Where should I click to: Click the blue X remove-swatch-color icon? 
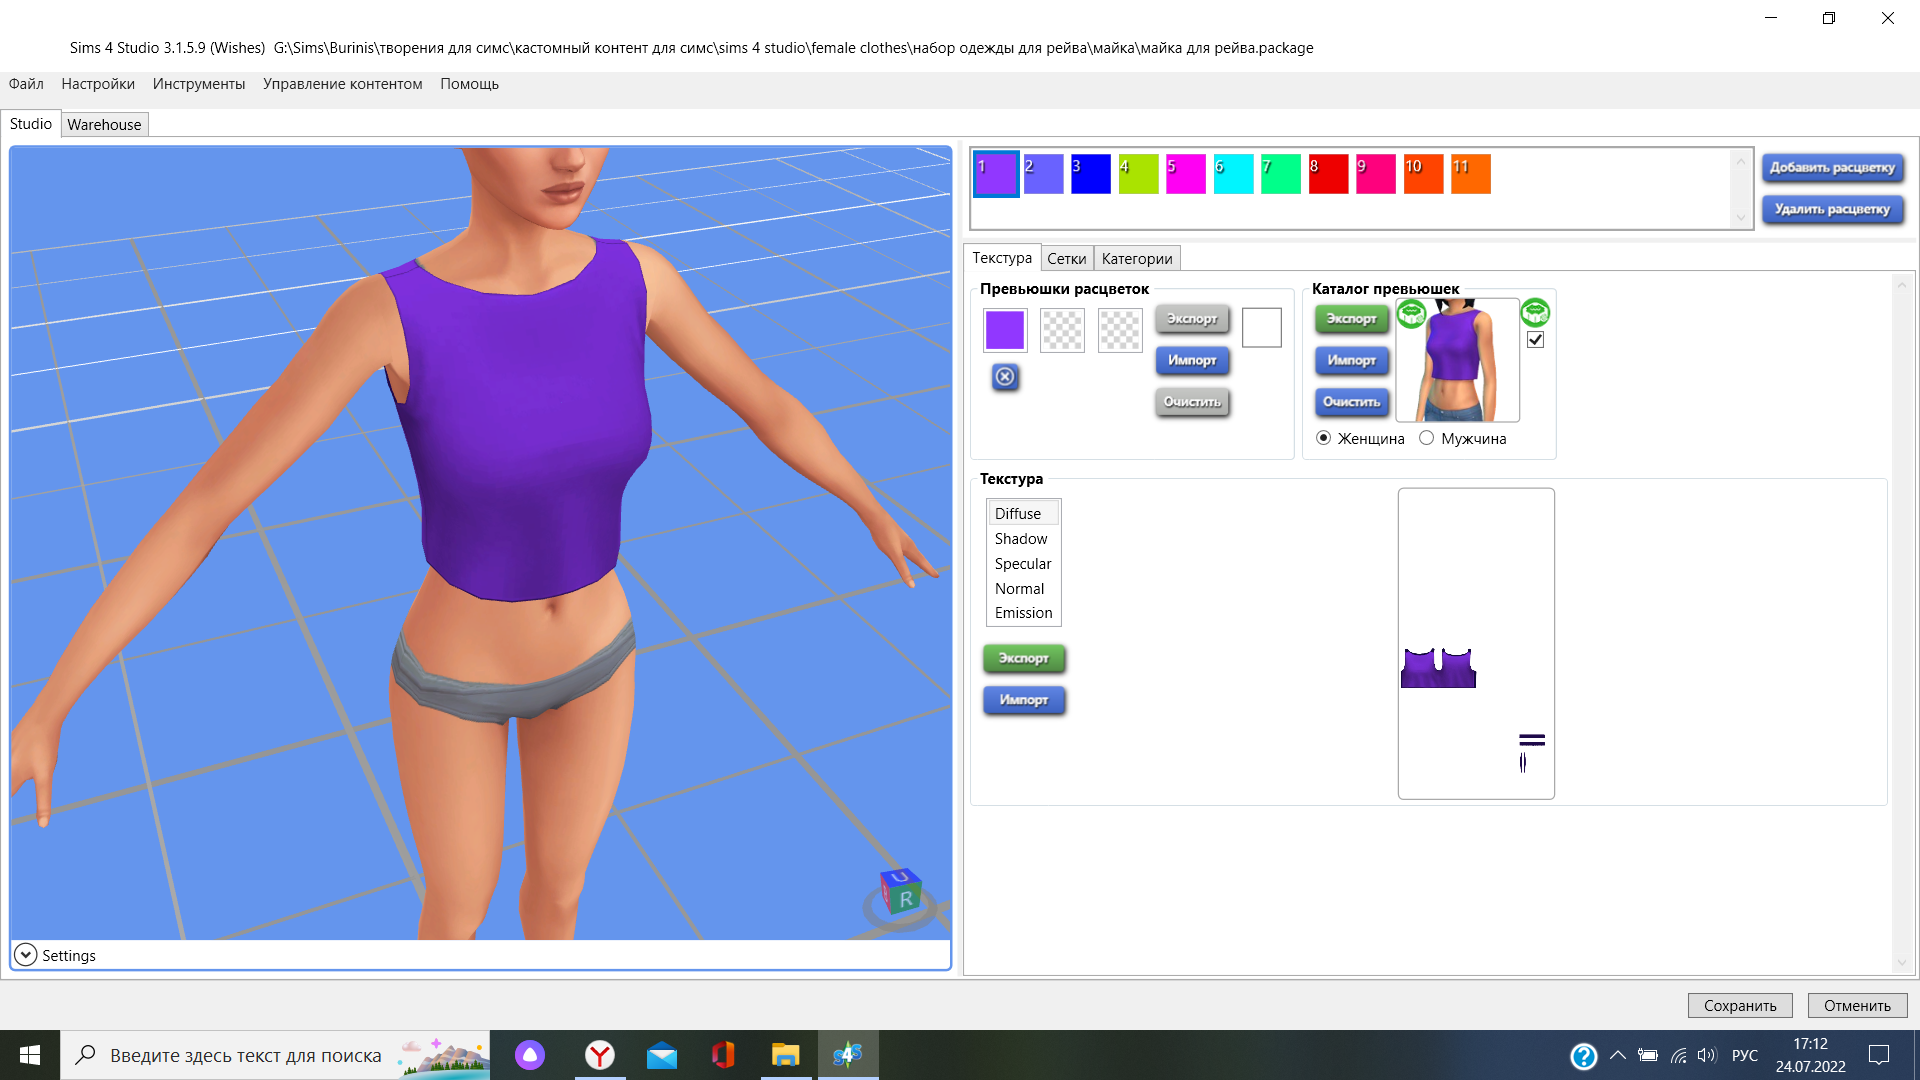1005,377
